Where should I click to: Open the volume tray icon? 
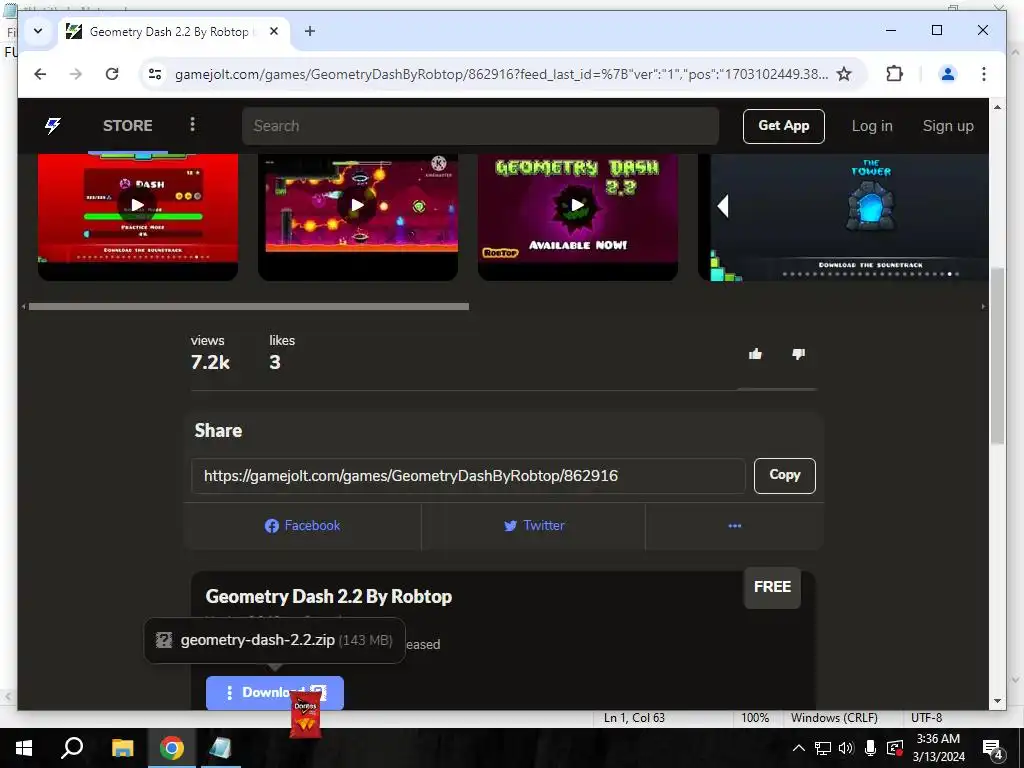point(846,748)
